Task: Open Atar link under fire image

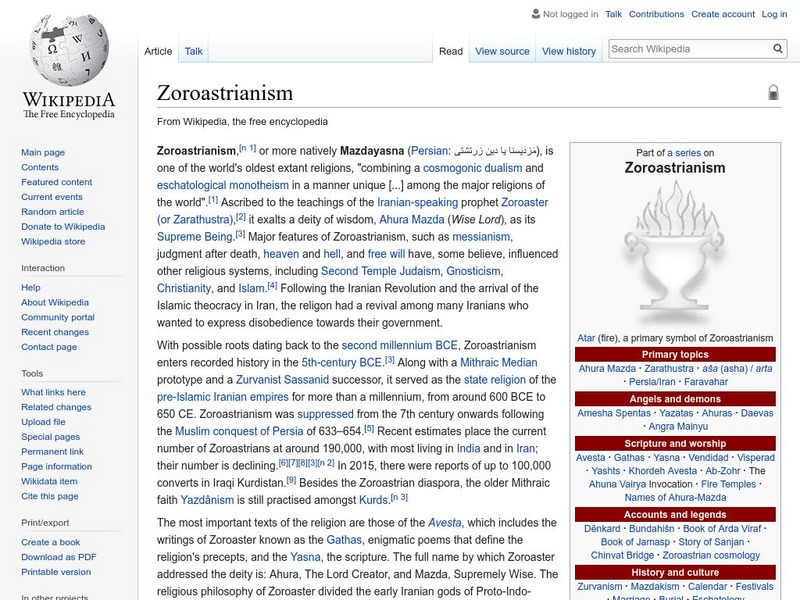Action: coord(586,338)
